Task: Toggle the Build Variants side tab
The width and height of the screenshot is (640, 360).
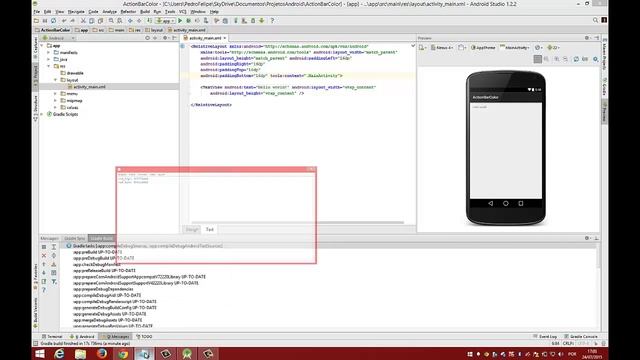Action: coord(36,312)
